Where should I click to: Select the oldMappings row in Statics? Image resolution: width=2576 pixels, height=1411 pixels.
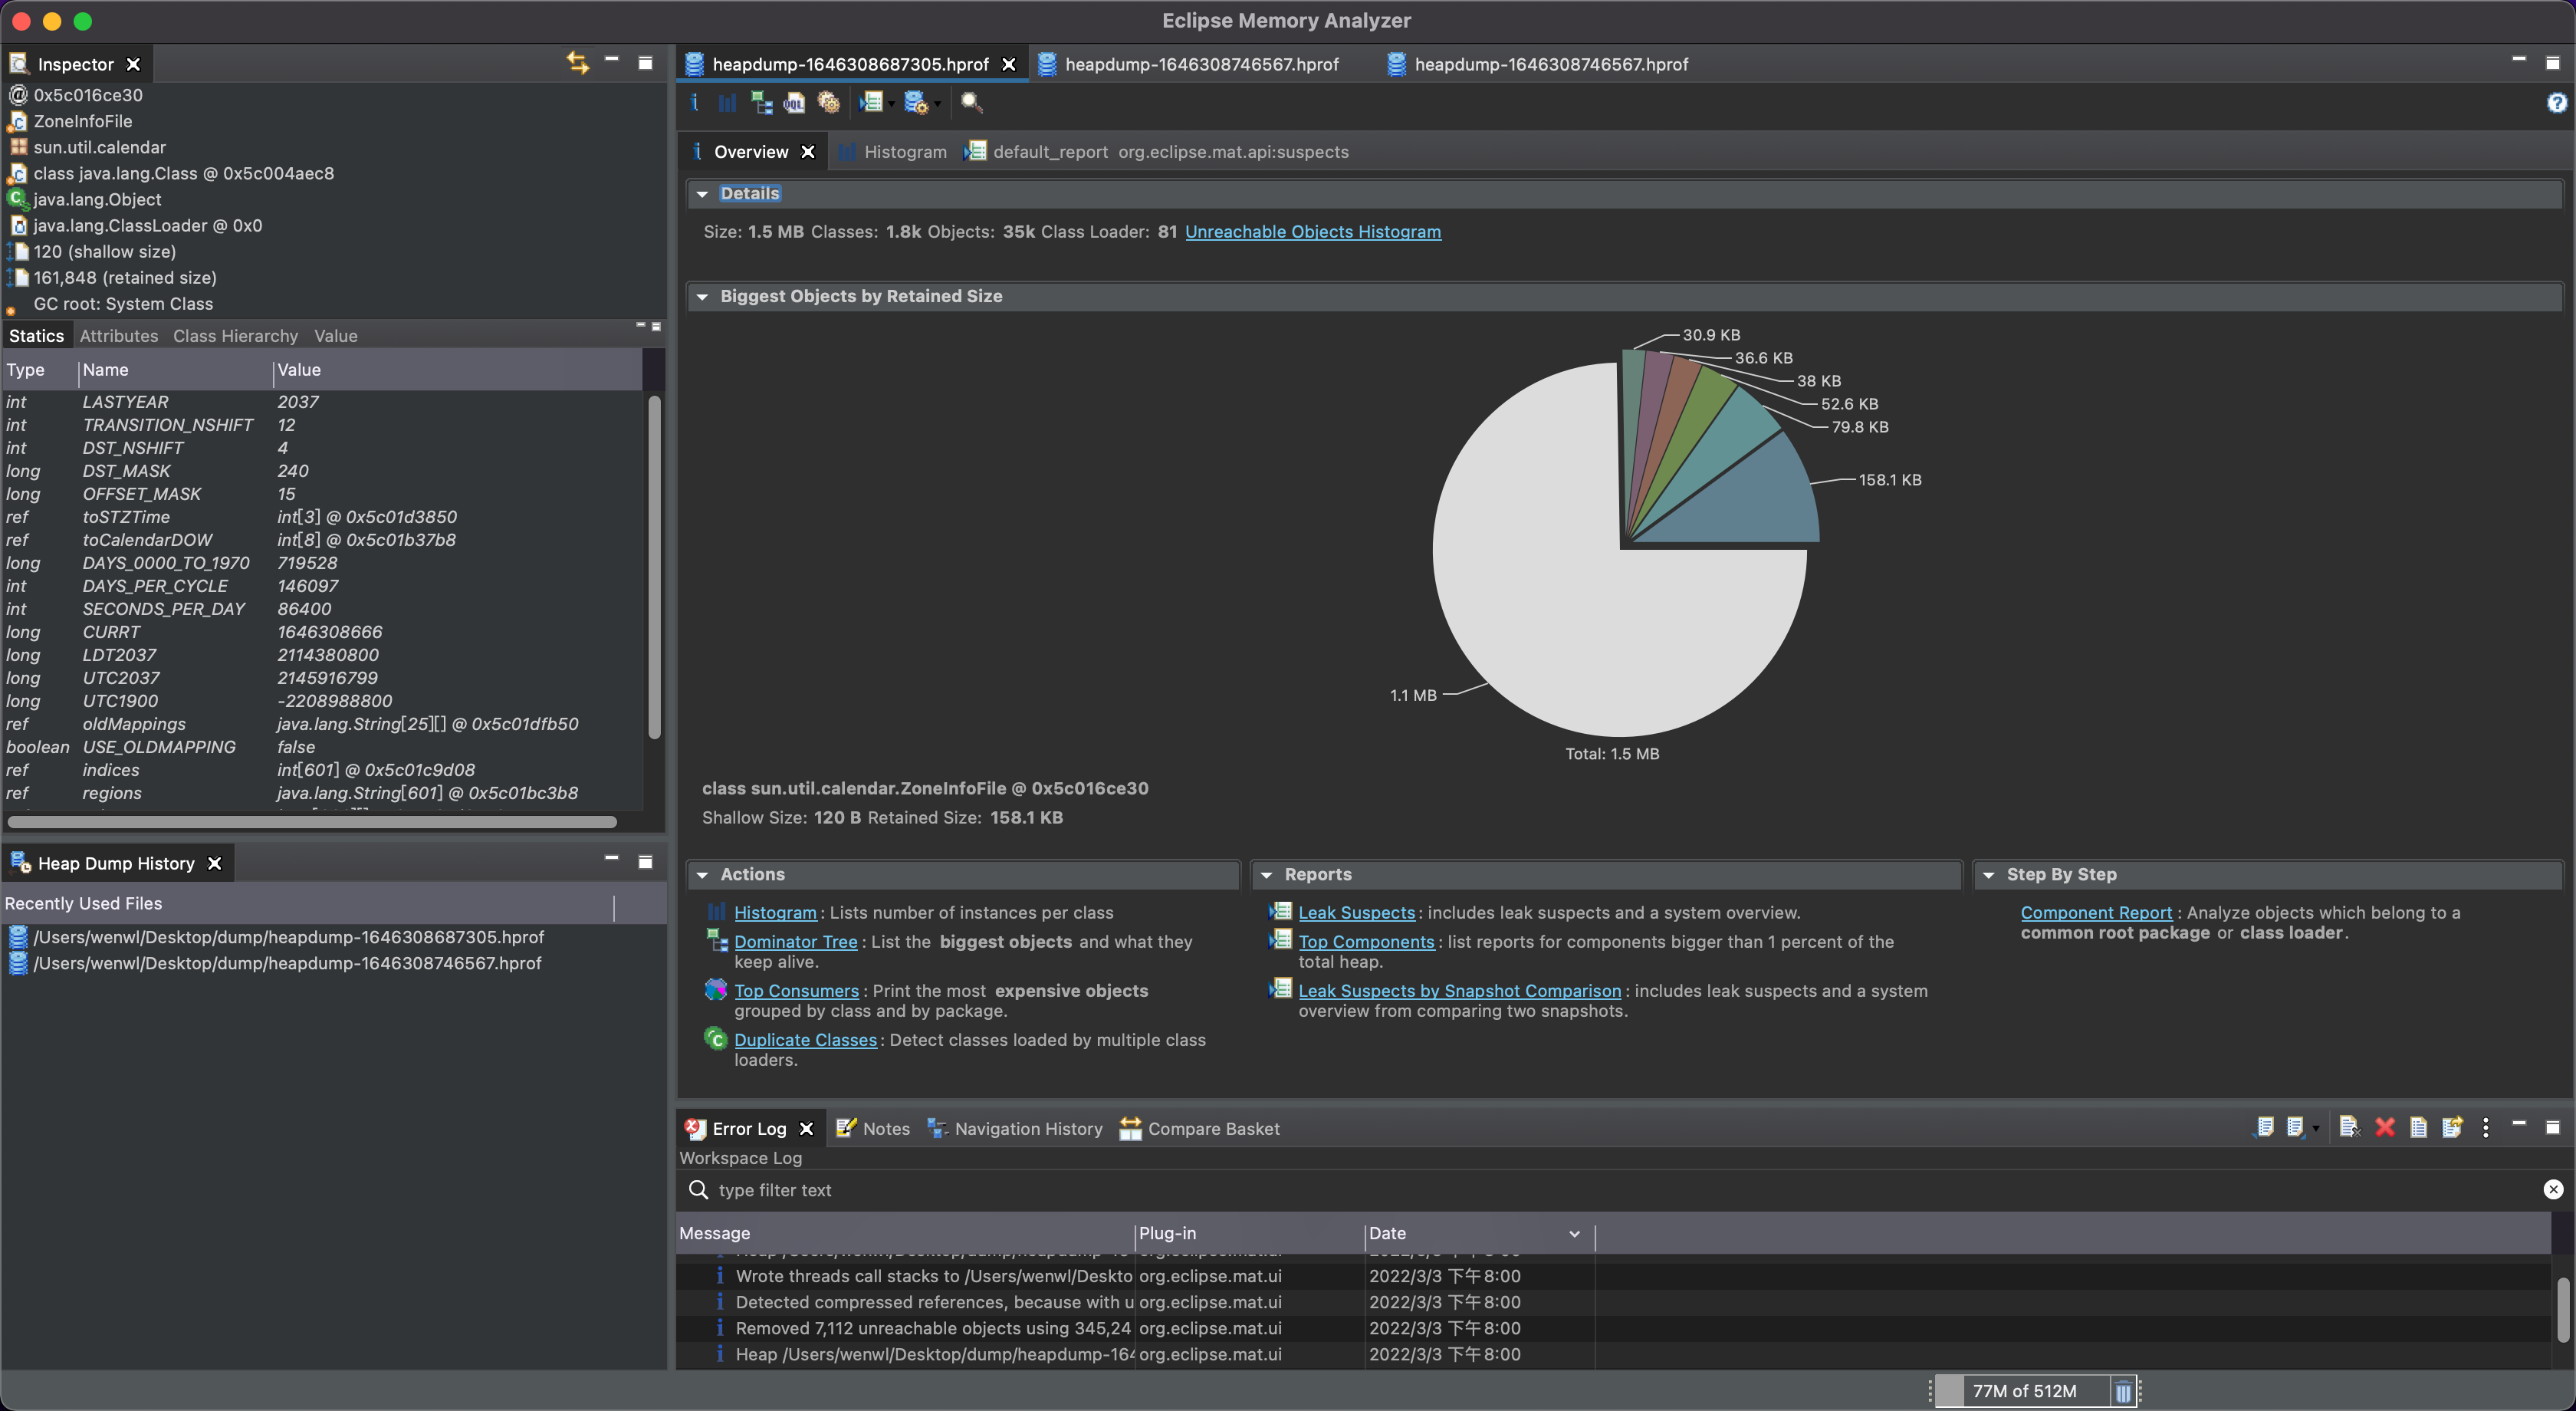click(x=322, y=724)
